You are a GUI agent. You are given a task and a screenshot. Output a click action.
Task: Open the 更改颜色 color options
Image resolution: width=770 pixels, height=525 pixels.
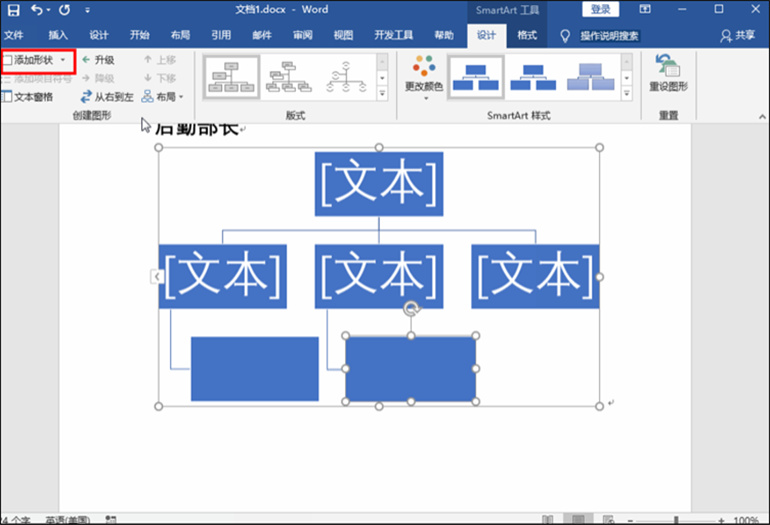coord(424,78)
